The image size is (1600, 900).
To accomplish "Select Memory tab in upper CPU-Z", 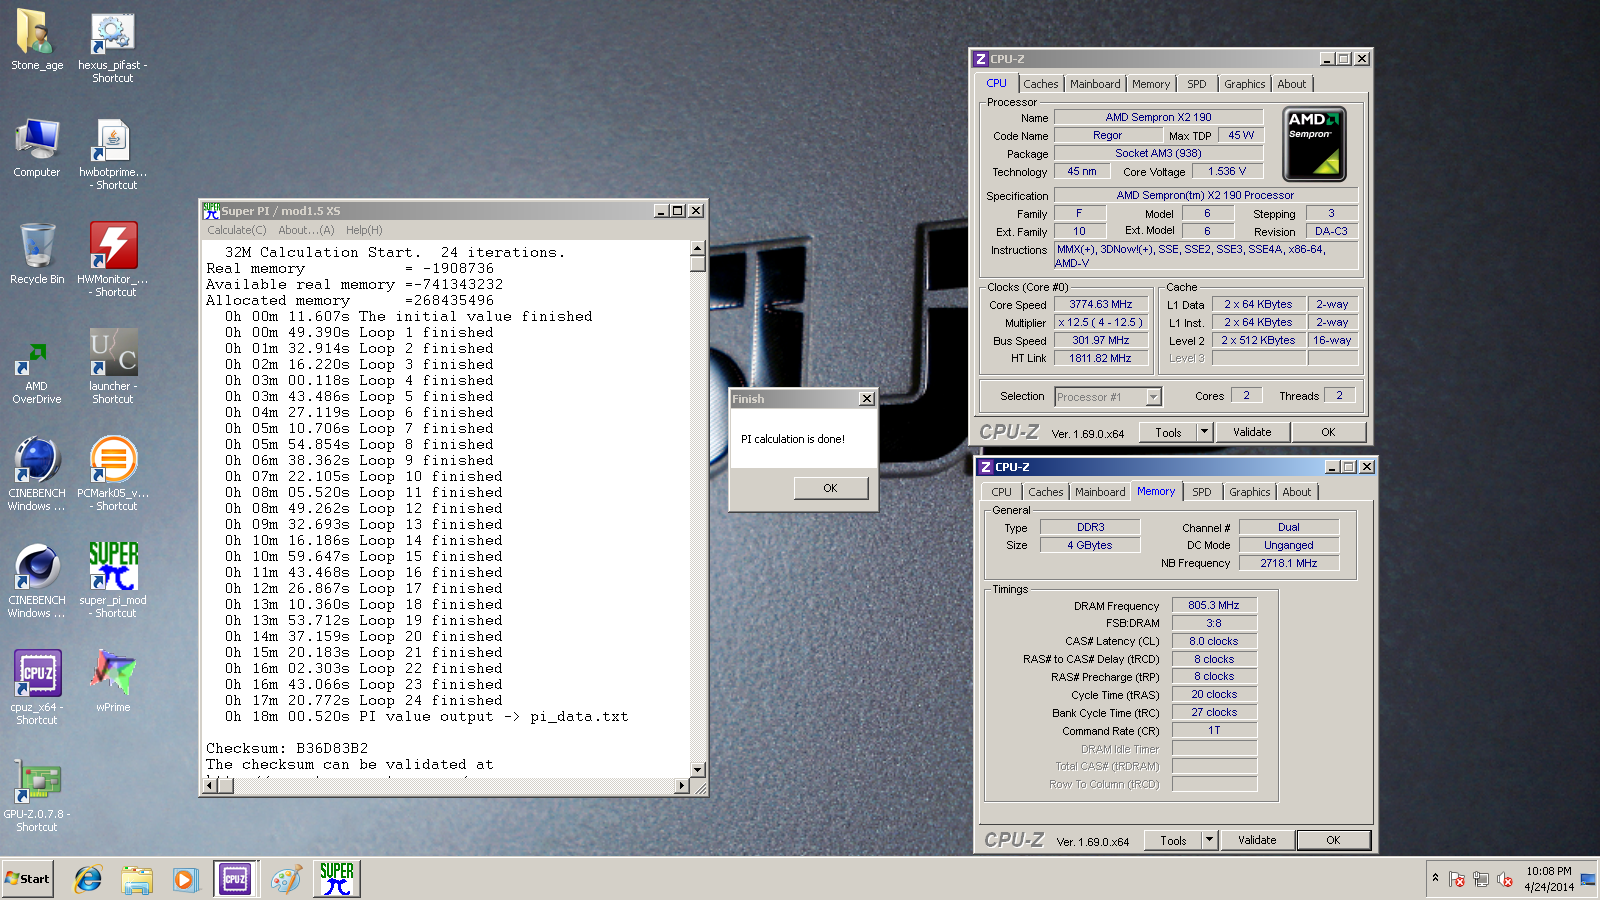I will pyautogui.click(x=1151, y=84).
